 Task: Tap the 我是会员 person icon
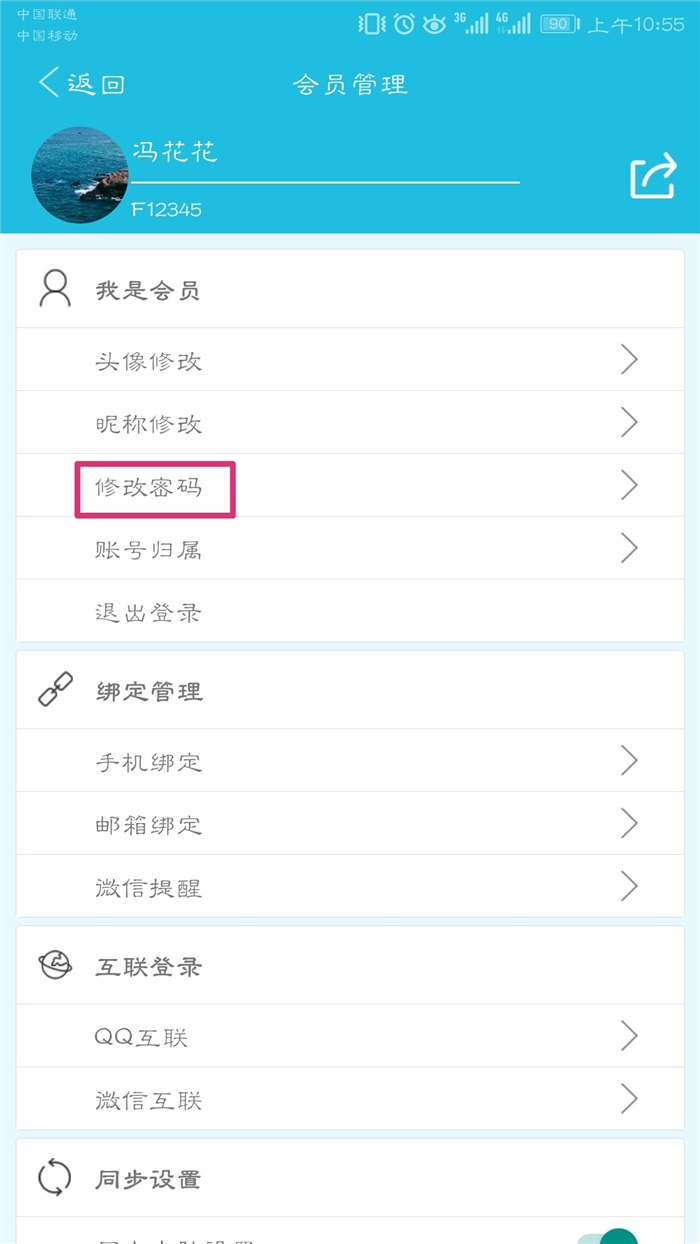coord(55,289)
